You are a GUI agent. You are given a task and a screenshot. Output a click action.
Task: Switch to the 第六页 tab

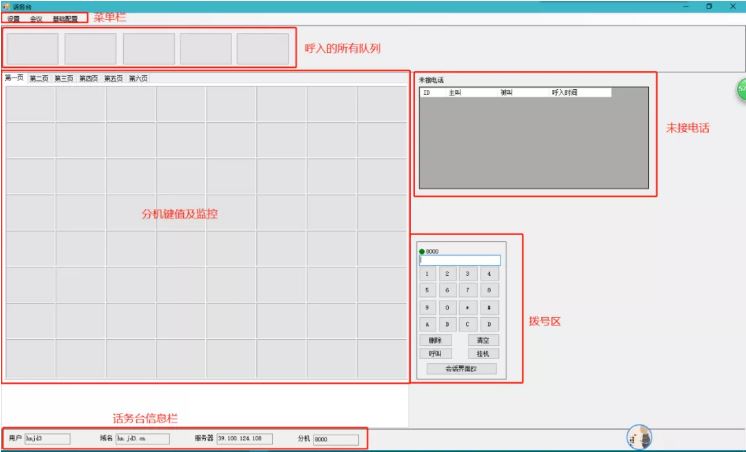[138, 78]
